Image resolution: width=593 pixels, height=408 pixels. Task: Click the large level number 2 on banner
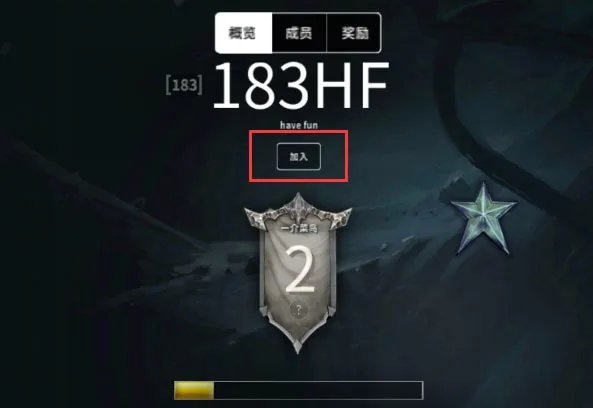click(300, 268)
